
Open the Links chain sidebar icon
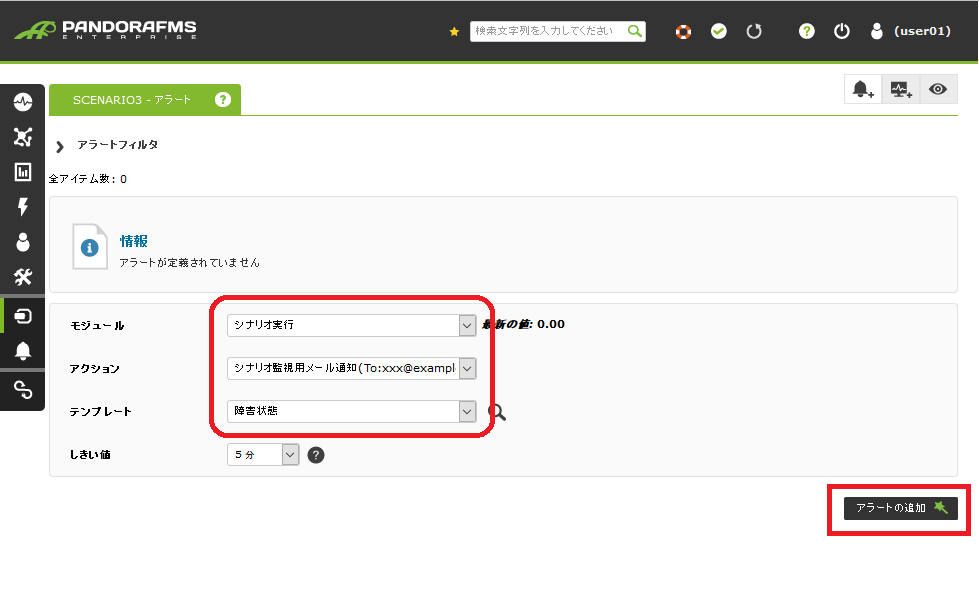(x=23, y=390)
